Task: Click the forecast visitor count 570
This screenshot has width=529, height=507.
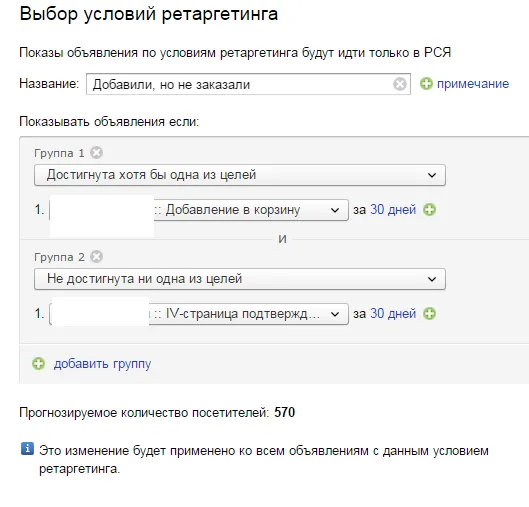Action: [x=285, y=412]
